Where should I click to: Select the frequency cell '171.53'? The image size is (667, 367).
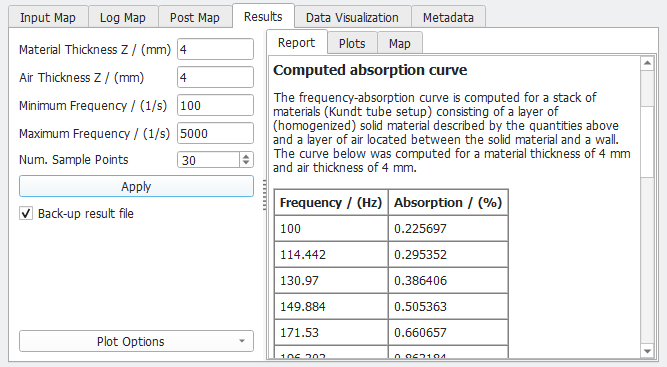click(331, 332)
